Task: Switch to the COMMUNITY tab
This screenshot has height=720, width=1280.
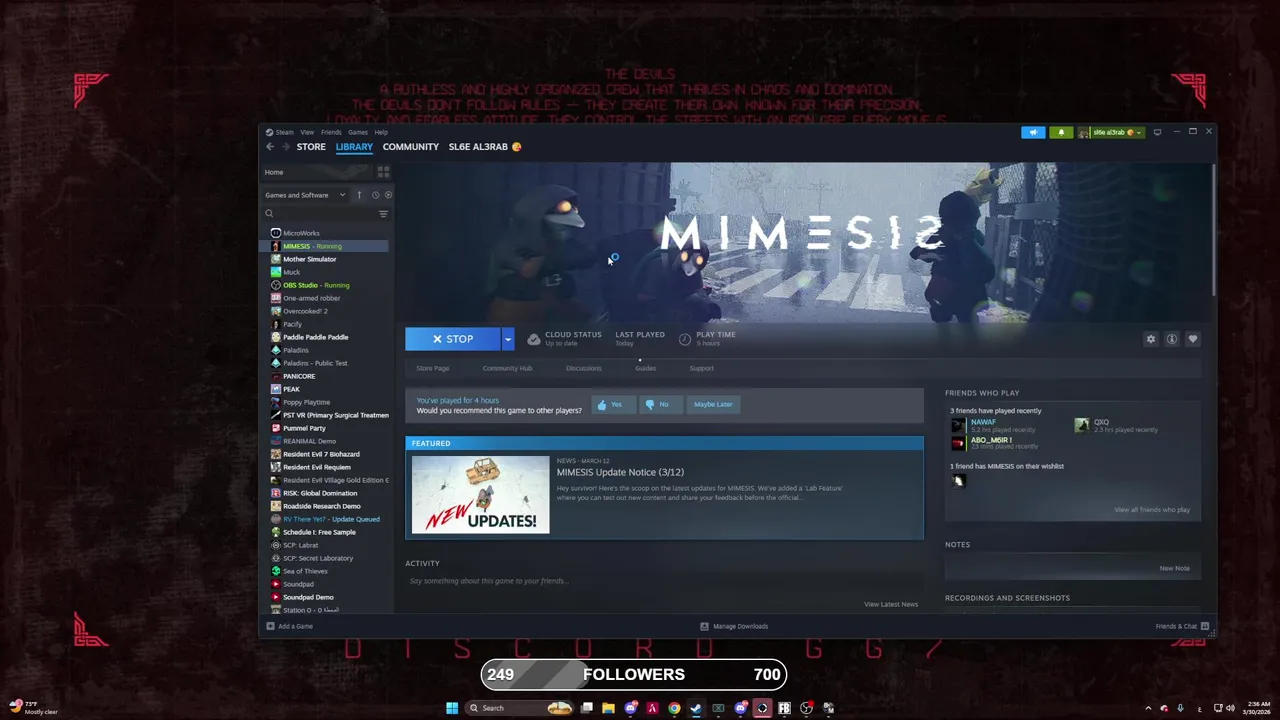Action: coord(411,147)
